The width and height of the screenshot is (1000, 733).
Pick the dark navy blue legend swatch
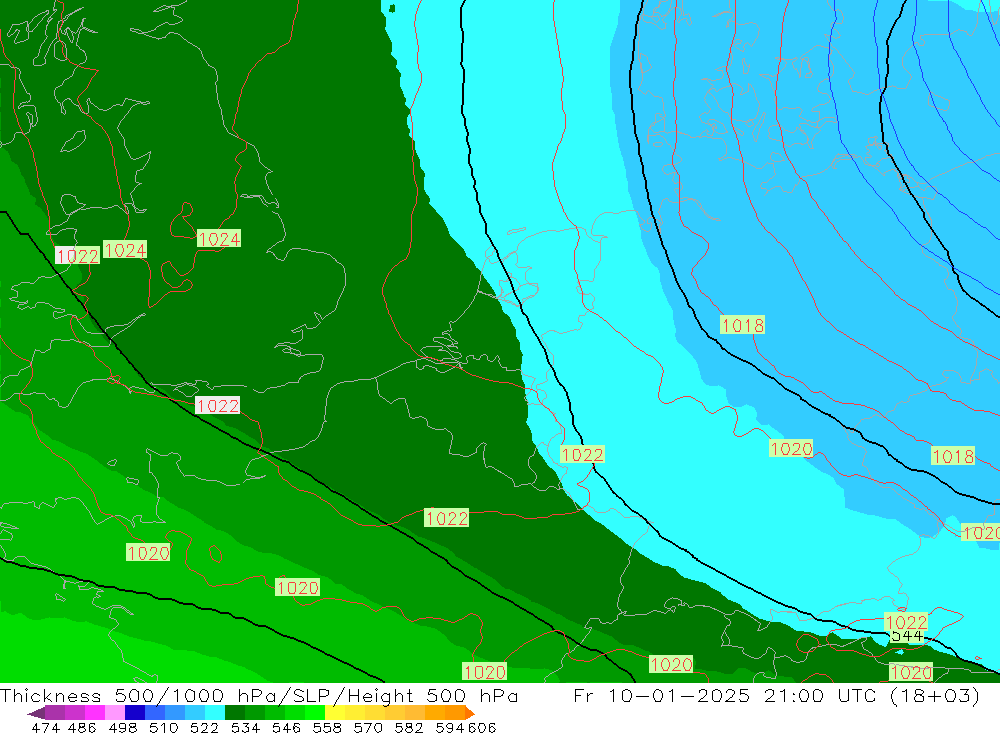(135, 713)
